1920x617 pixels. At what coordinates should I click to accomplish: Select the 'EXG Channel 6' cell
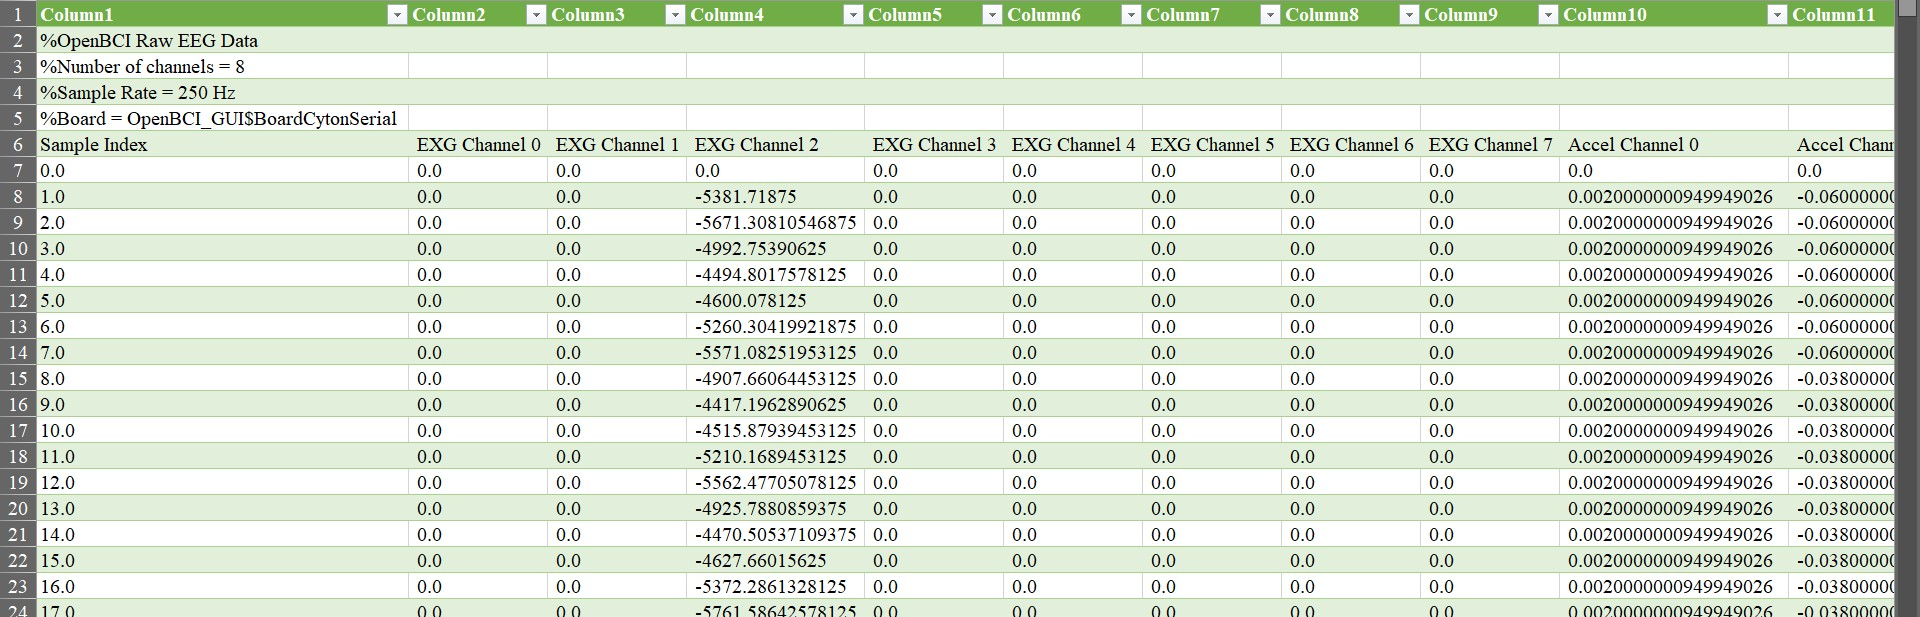(x=1351, y=145)
